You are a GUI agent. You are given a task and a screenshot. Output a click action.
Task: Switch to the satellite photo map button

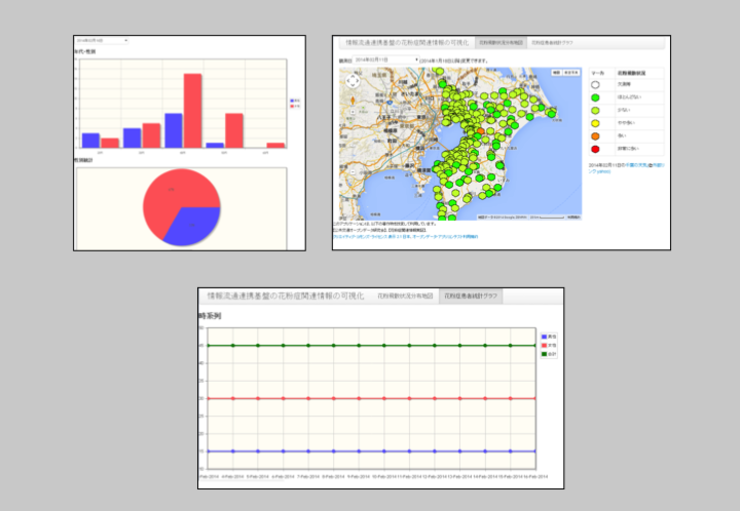[x=570, y=73]
